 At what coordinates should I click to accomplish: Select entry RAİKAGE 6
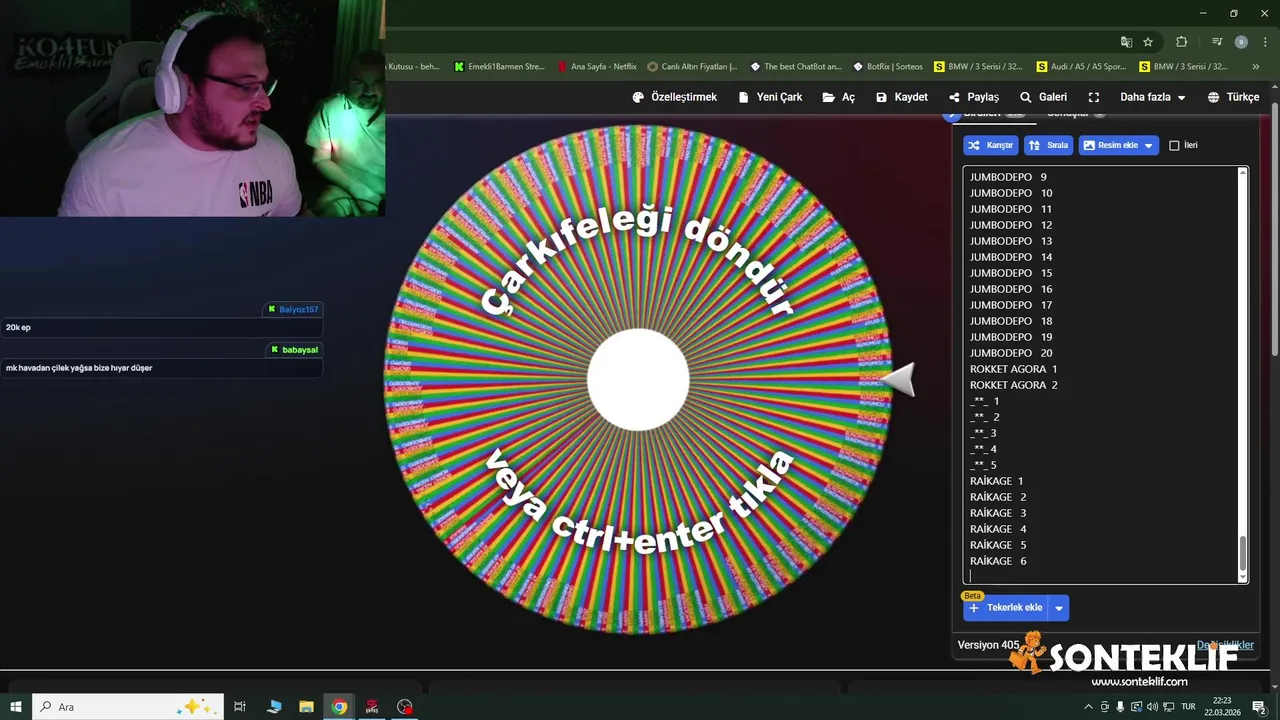998,561
